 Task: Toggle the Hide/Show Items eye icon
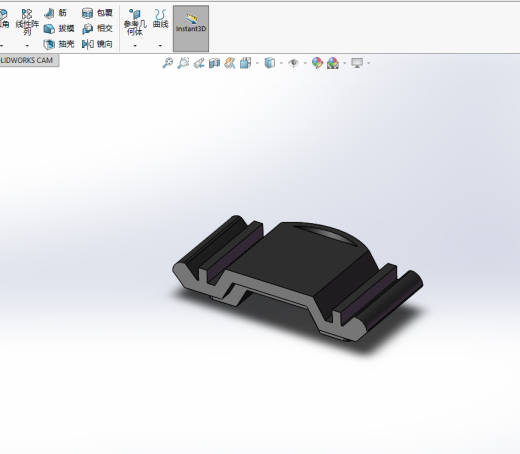[293, 63]
